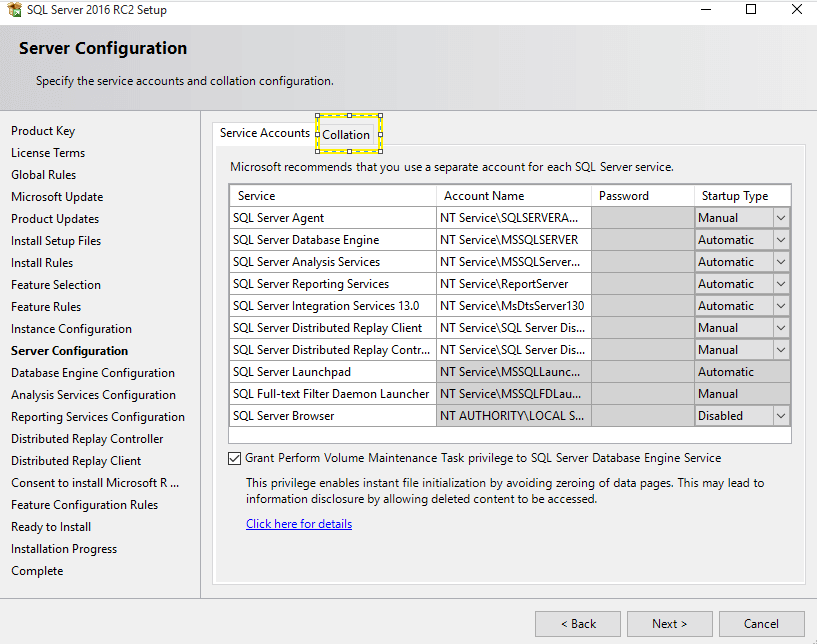Image resolution: width=817 pixels, height=644 pixels.
Task: Switch to the Collation tab
Action: pos(346,133)
